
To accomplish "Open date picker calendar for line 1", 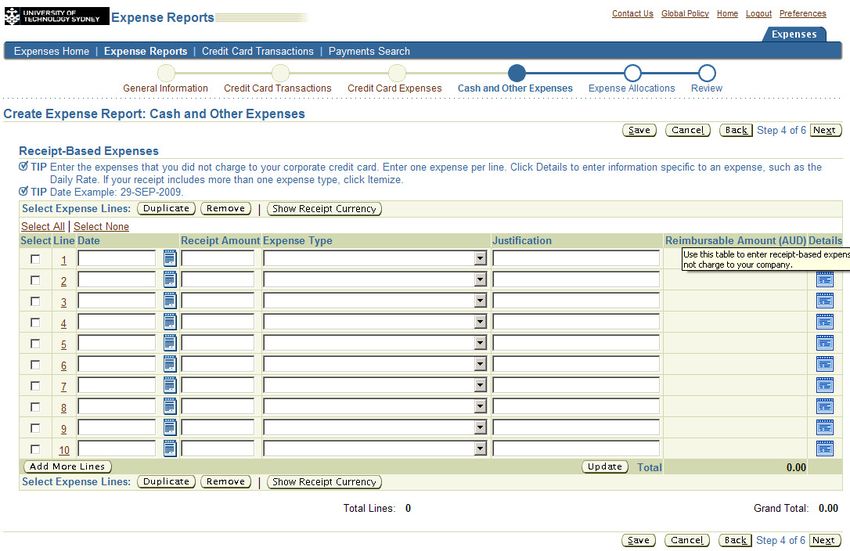I will 170,258.
